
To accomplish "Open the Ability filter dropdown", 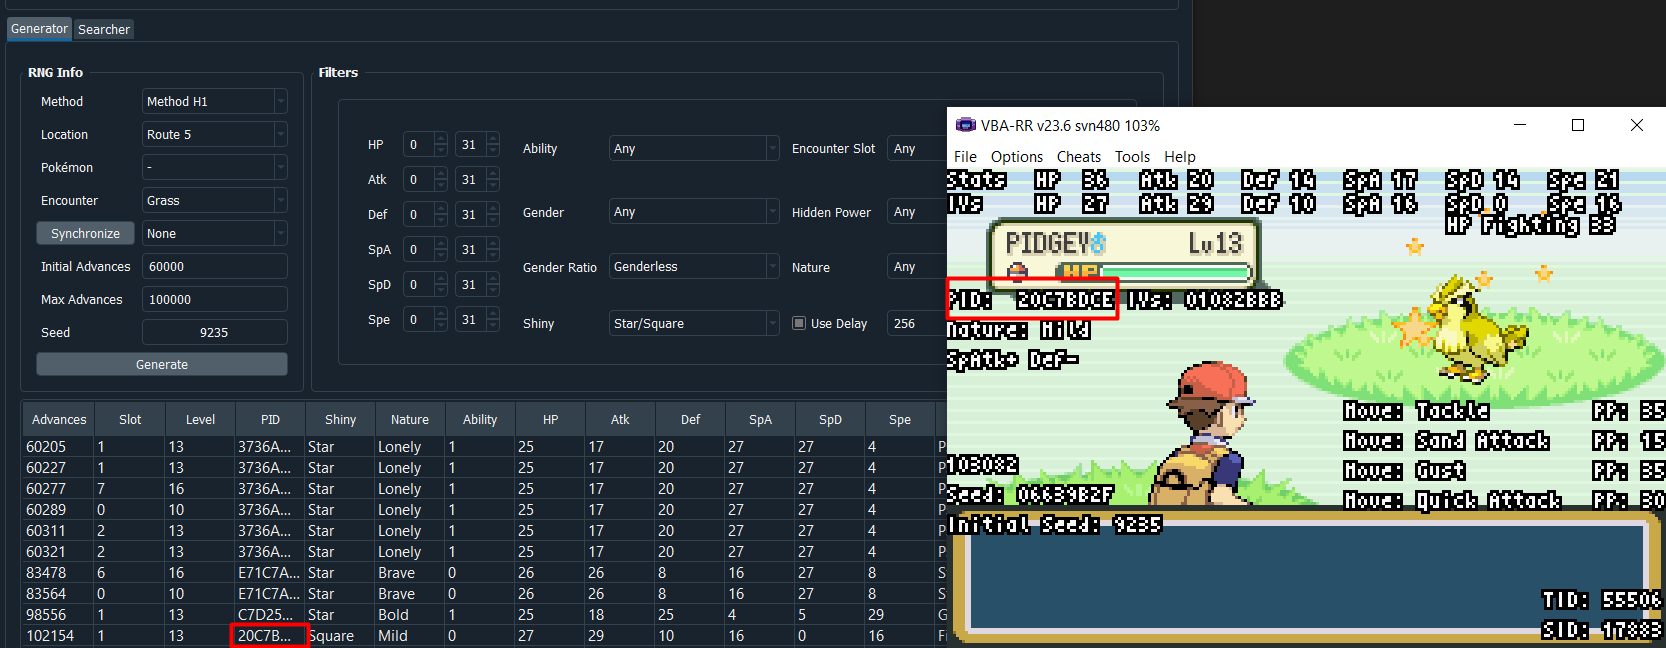I will click(694, 148).
